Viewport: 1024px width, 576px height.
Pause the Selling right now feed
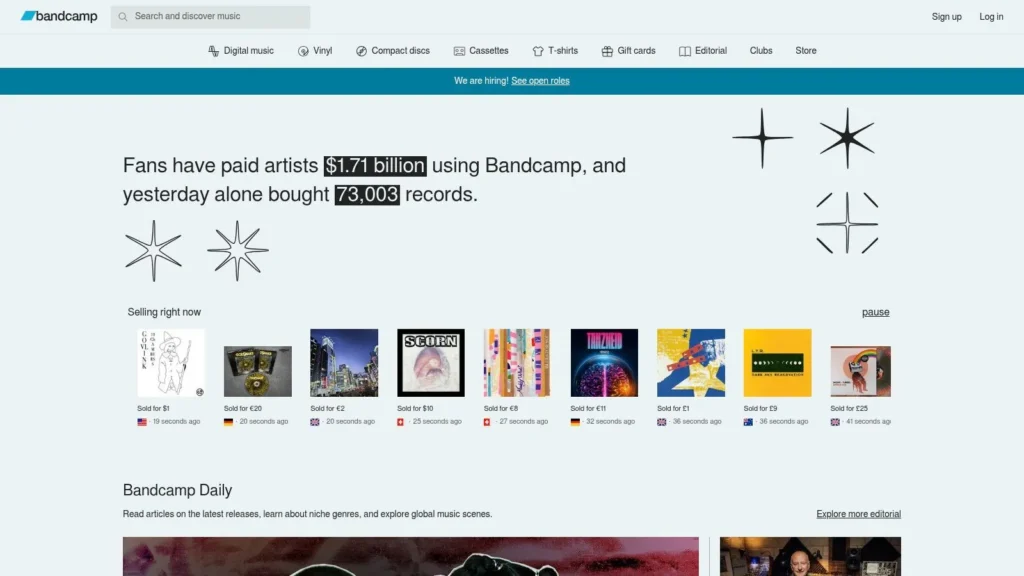(x=875, y=312)
